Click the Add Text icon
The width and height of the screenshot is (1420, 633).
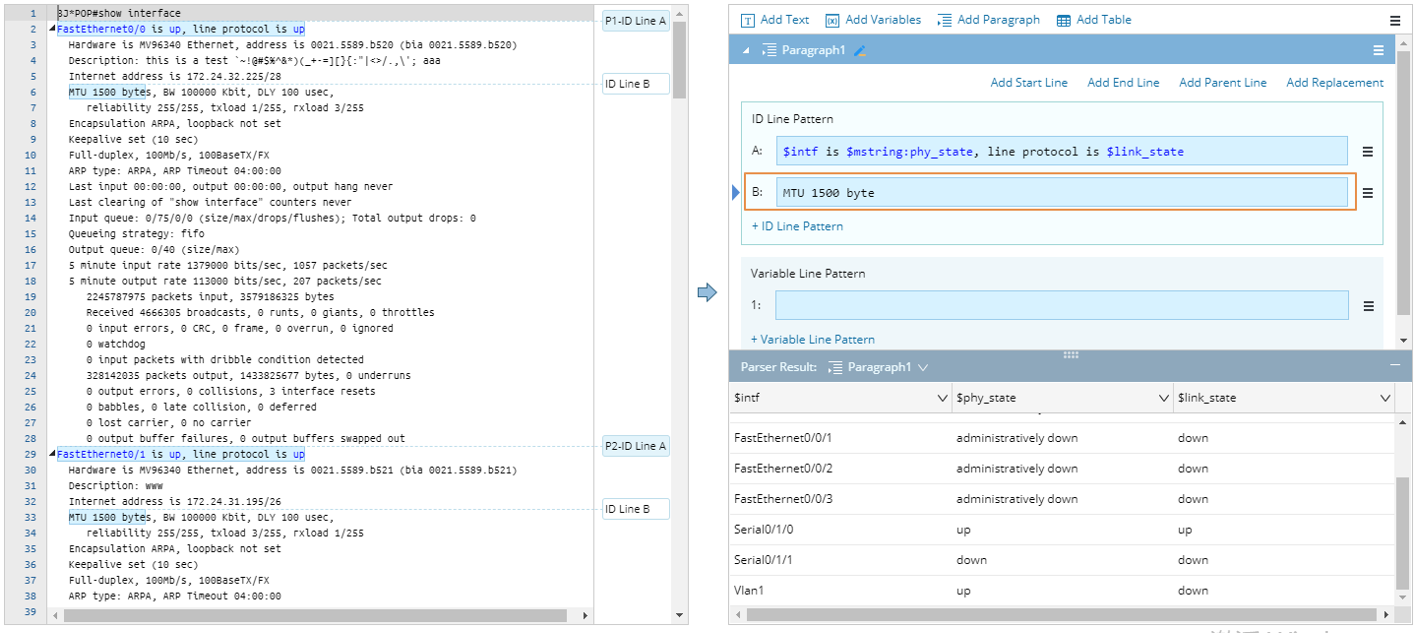click(x=748, y=20)
